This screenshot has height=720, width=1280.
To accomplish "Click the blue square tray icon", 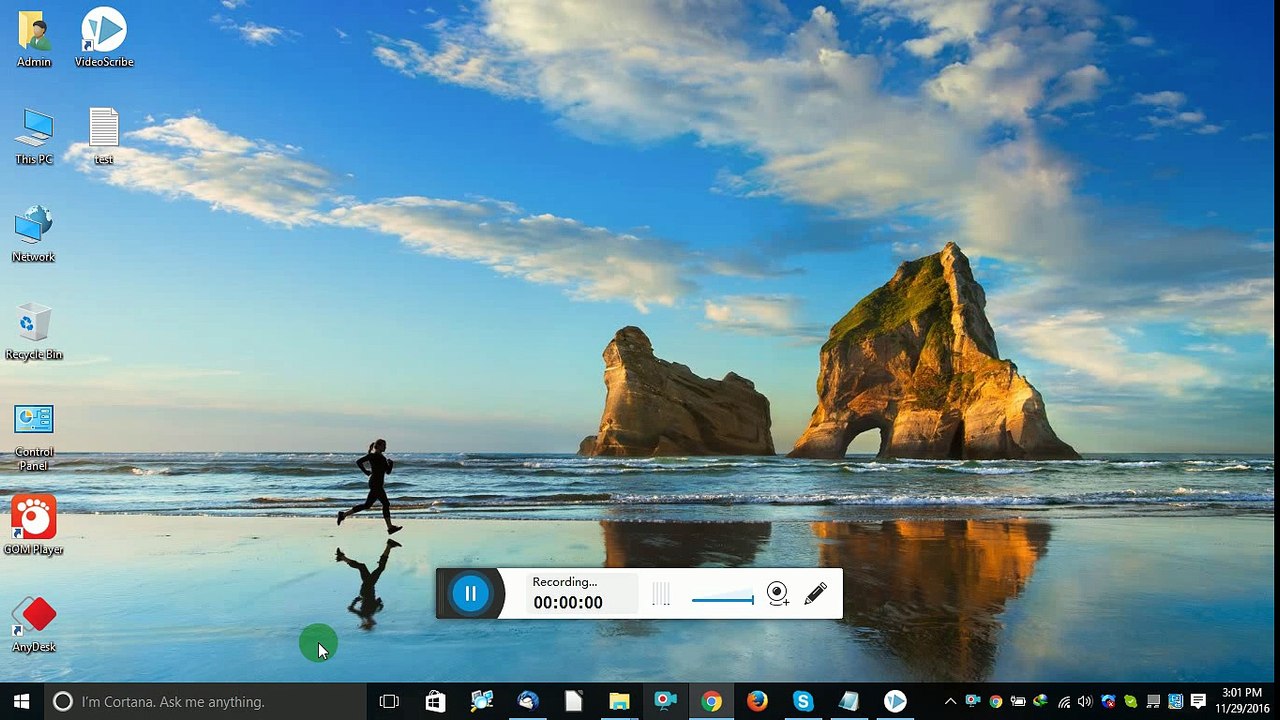I will (x=1175, y=702).
